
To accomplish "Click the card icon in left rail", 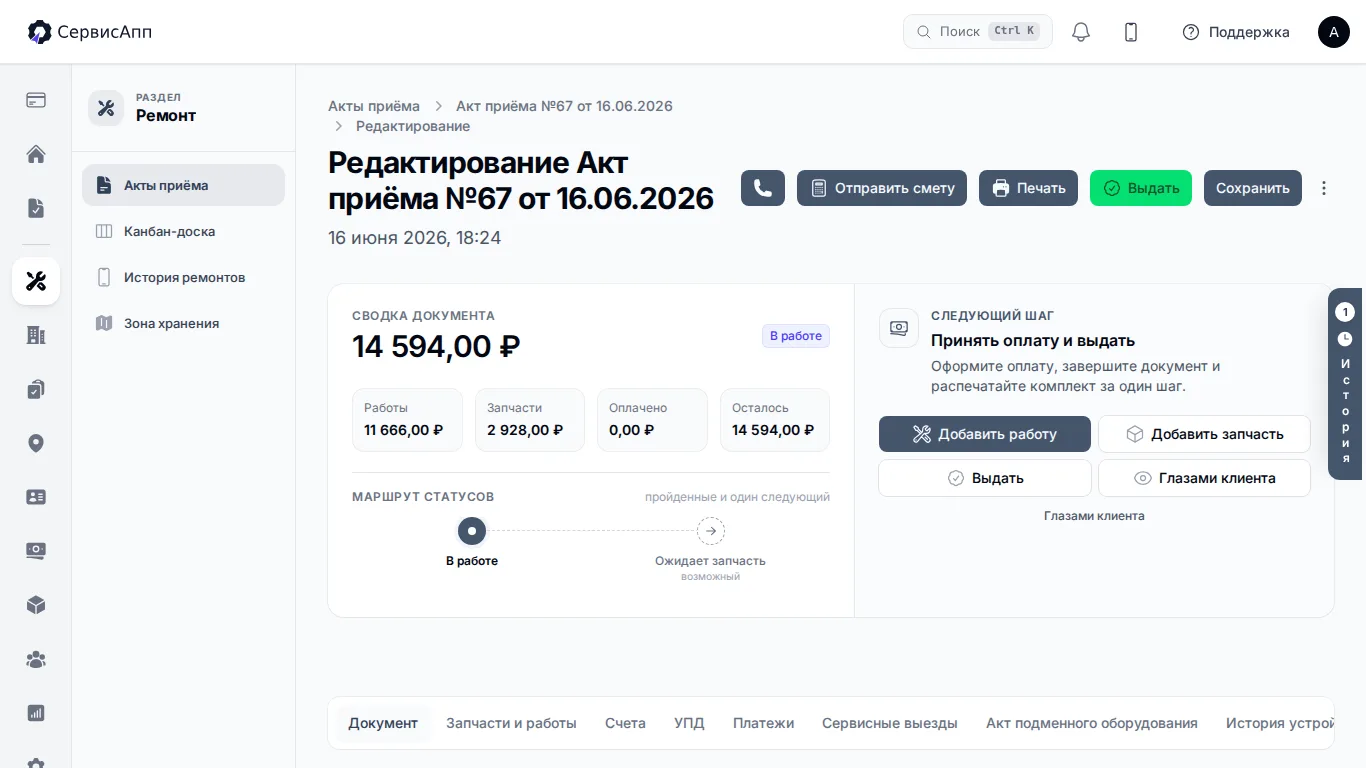I will pos(36,100).
